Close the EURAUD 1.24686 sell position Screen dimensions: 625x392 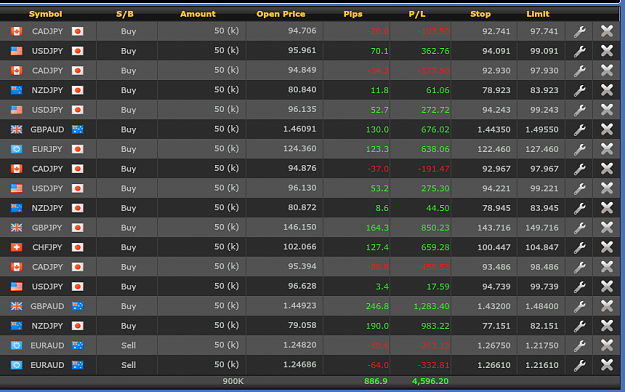[607, 365]
